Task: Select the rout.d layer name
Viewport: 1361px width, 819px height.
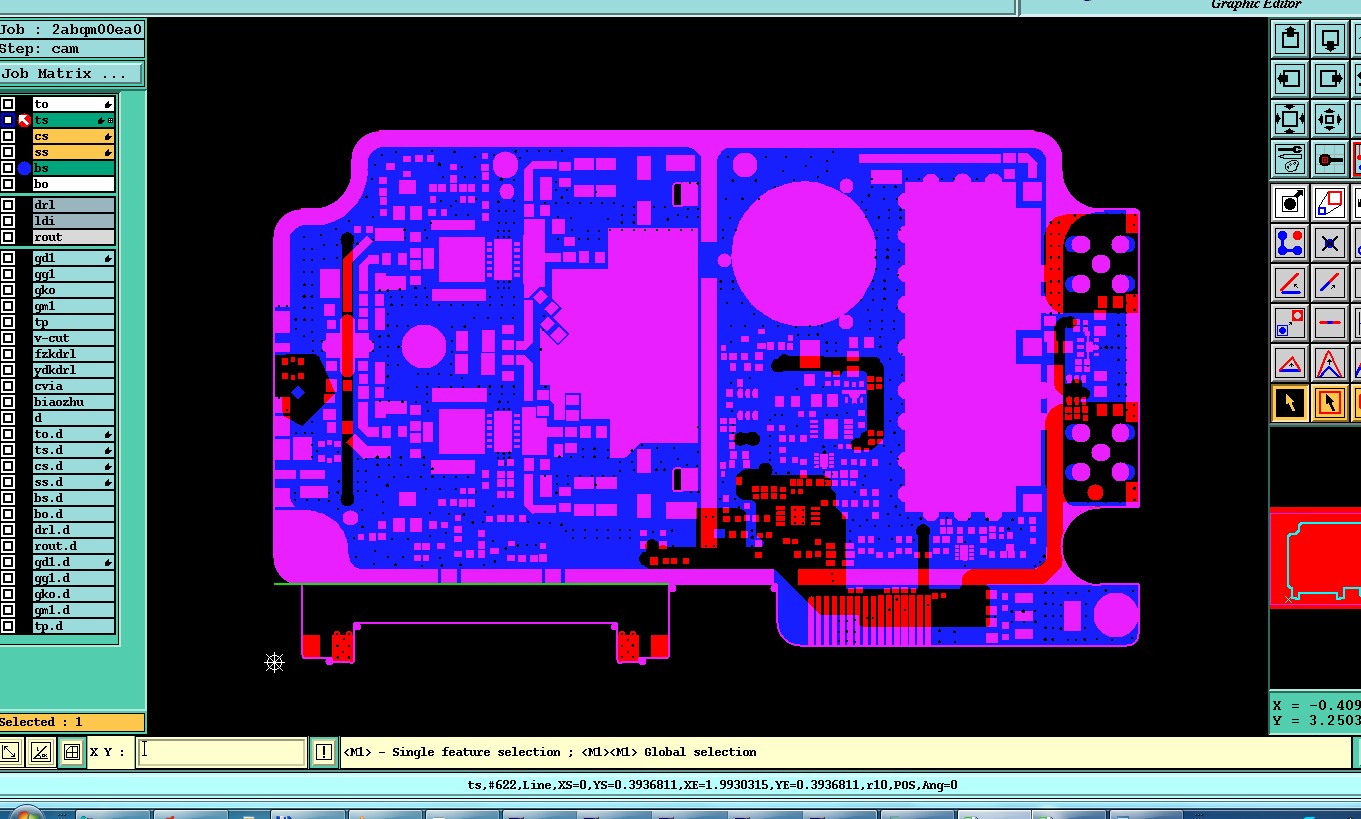Action: (x=73, y=546)
